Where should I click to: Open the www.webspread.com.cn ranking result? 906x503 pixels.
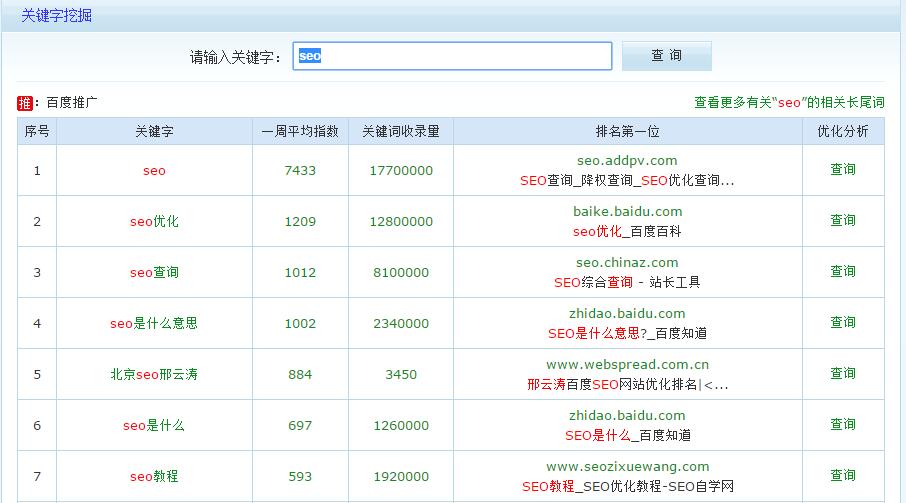[627, 365]
